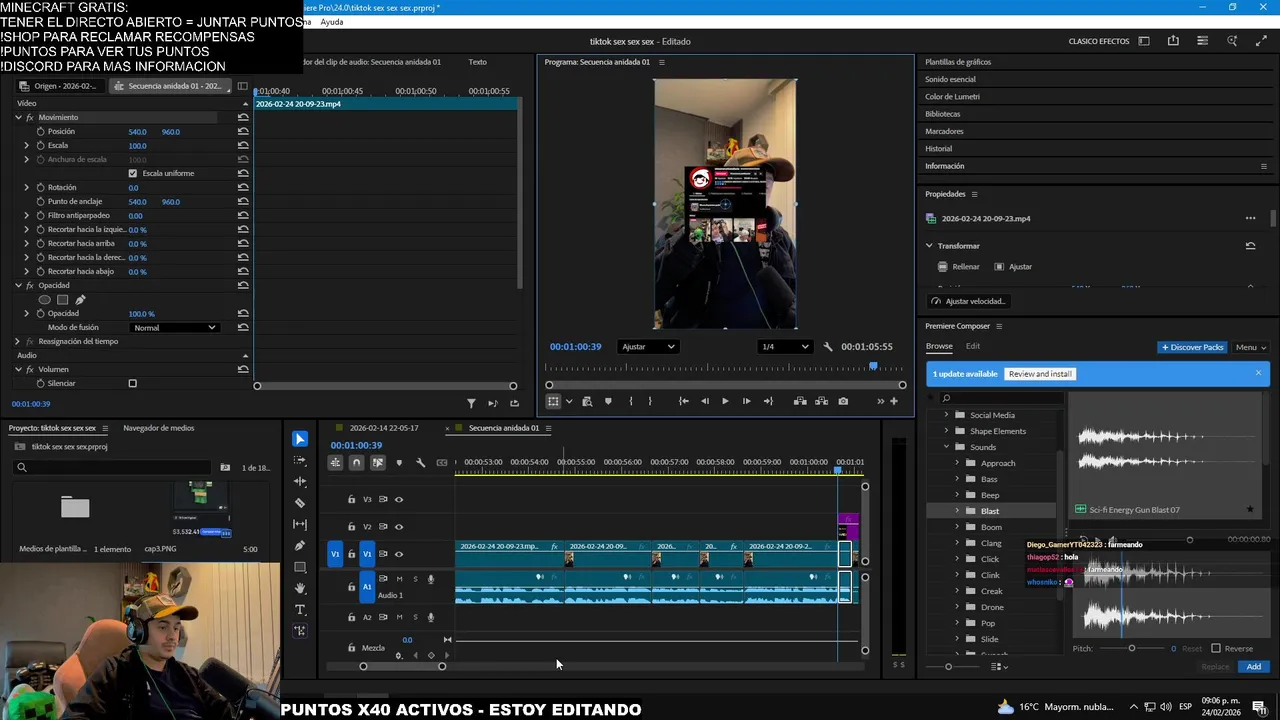
Task: Open Ajustar zoom level dropdown
Action: 648,347
